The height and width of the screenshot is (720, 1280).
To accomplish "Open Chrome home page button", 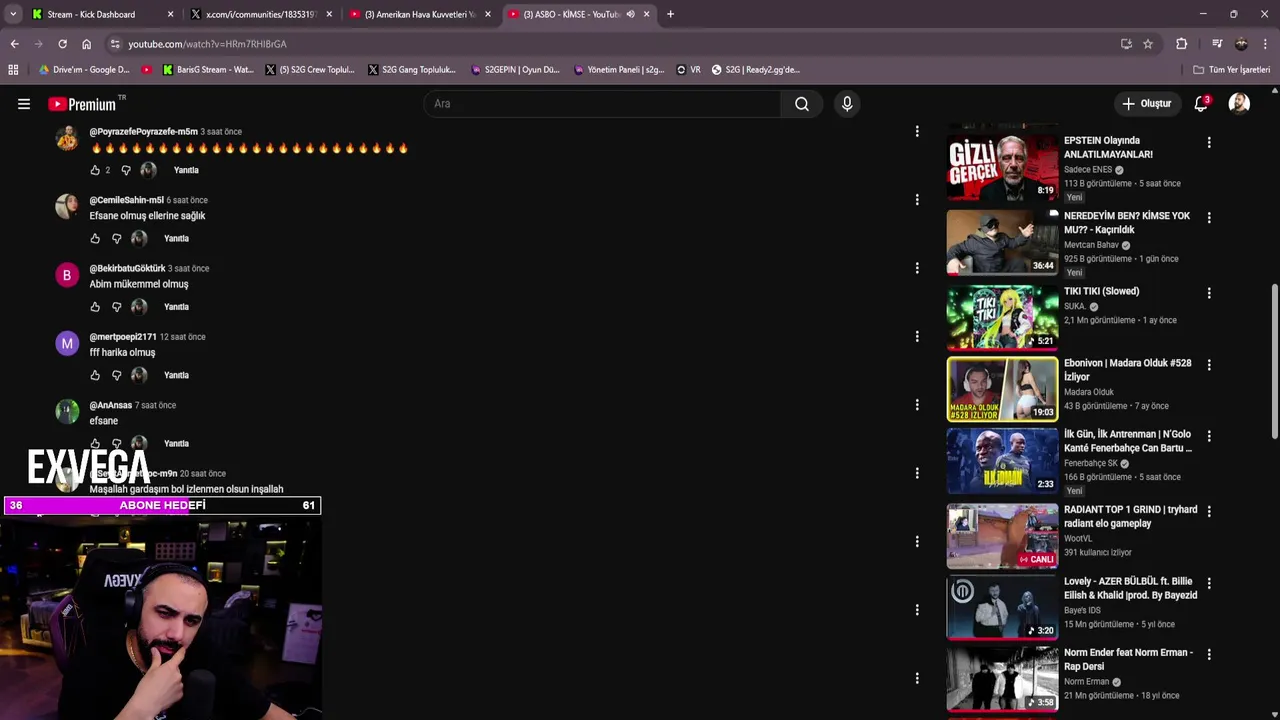I will click(x=87, y=44).
